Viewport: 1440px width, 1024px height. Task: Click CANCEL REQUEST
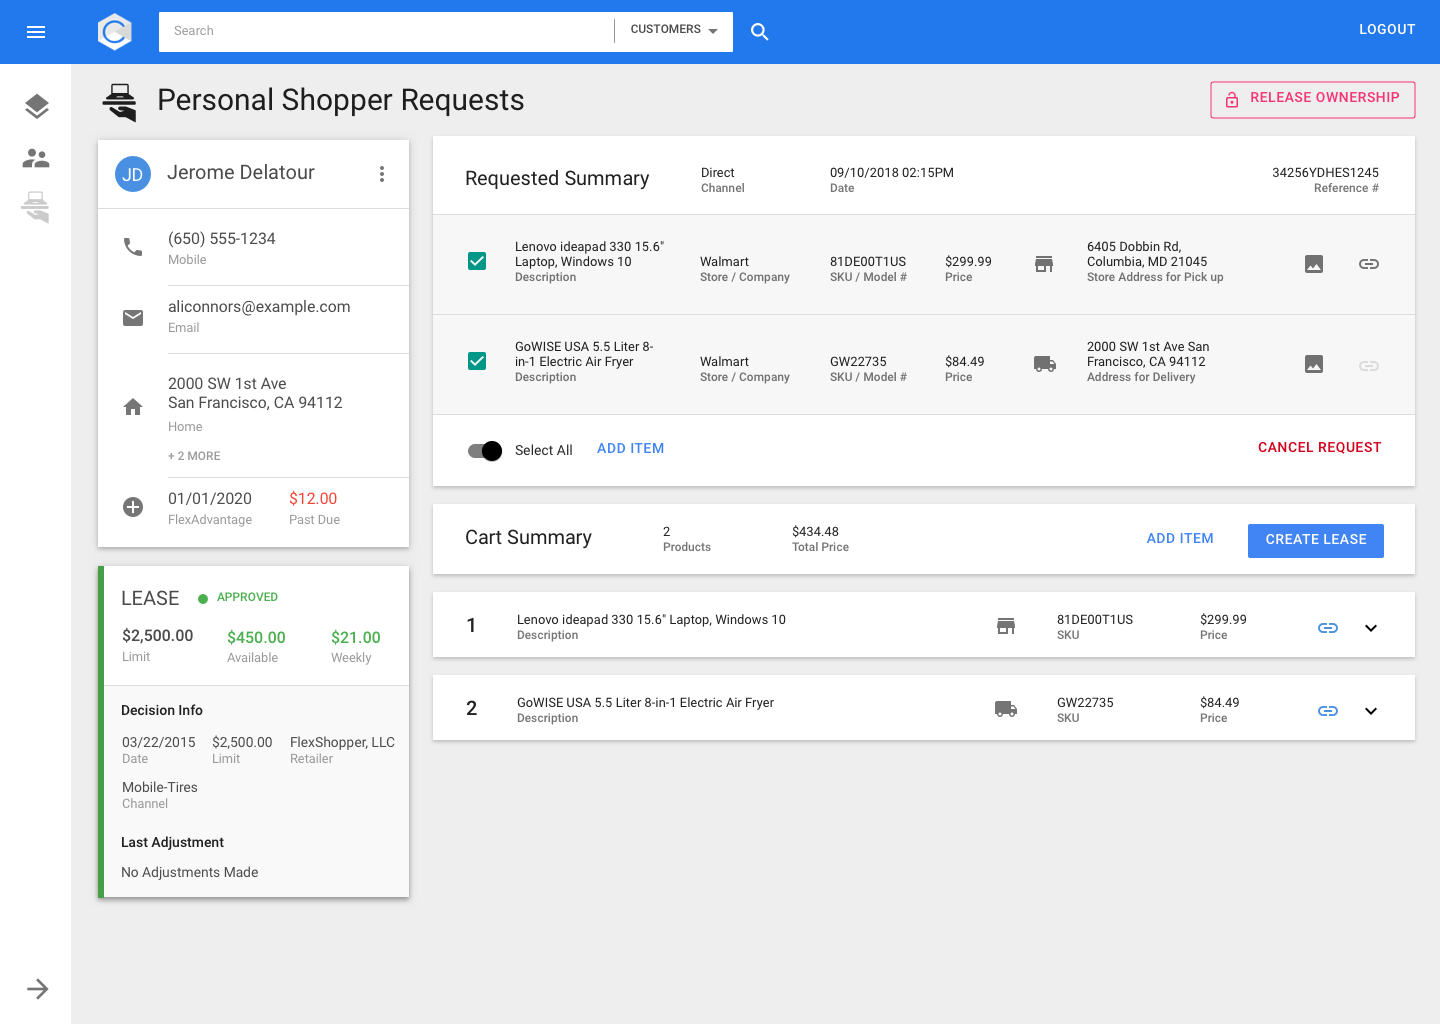1319,448
